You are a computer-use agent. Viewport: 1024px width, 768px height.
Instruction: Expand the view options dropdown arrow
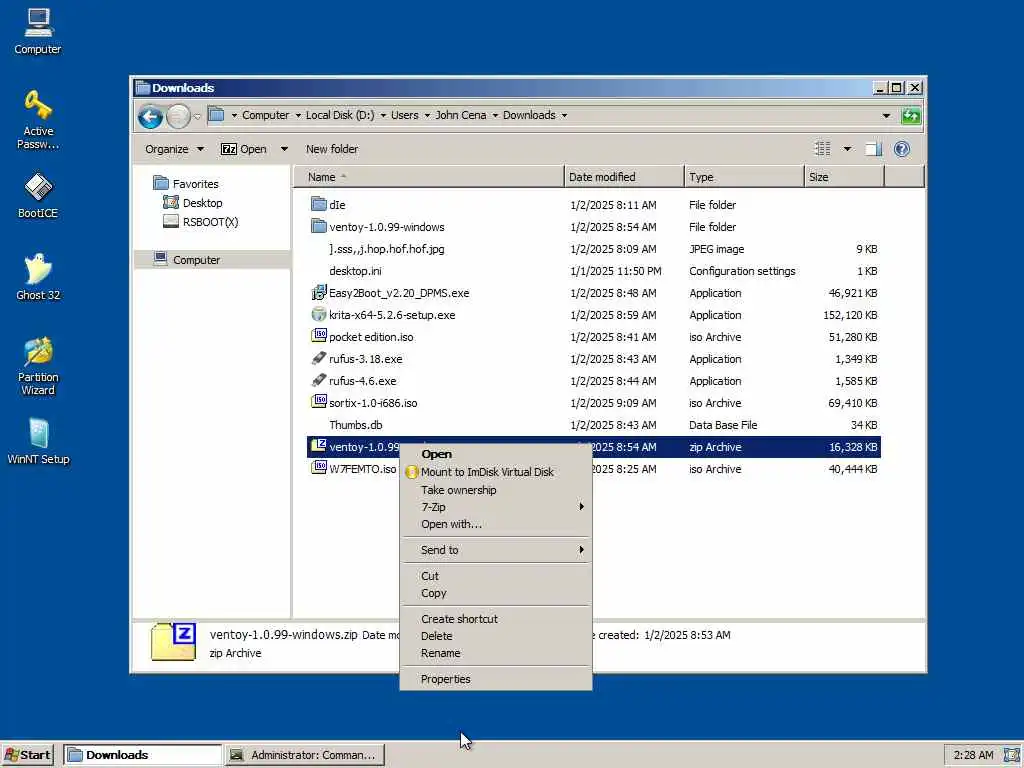point(847,149)
